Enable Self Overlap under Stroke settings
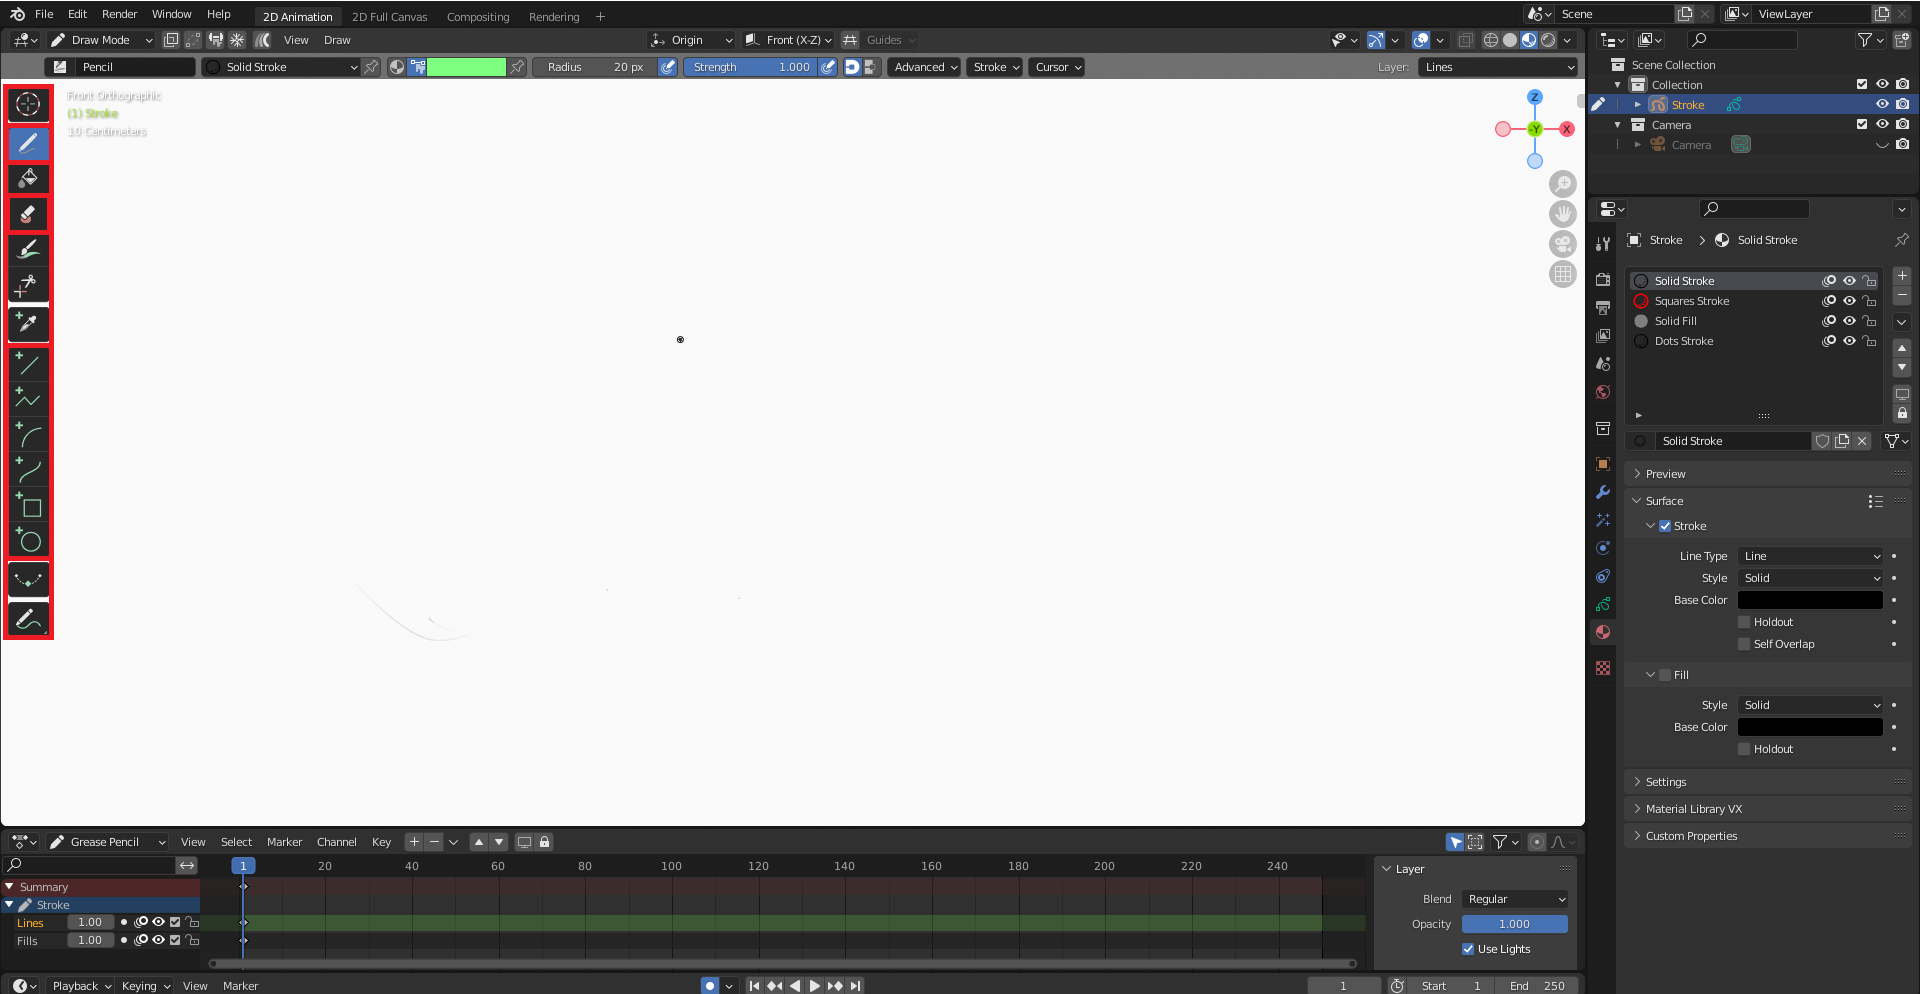 tap(1746, 643)
